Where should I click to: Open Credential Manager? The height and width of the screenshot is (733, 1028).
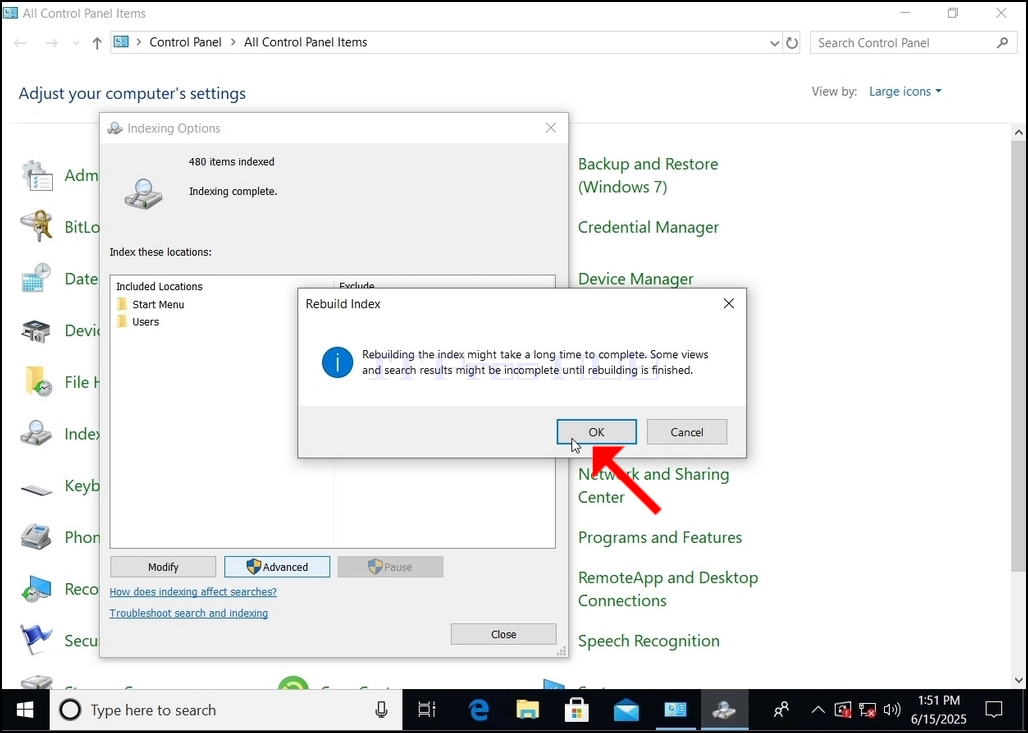click(648, 228)
